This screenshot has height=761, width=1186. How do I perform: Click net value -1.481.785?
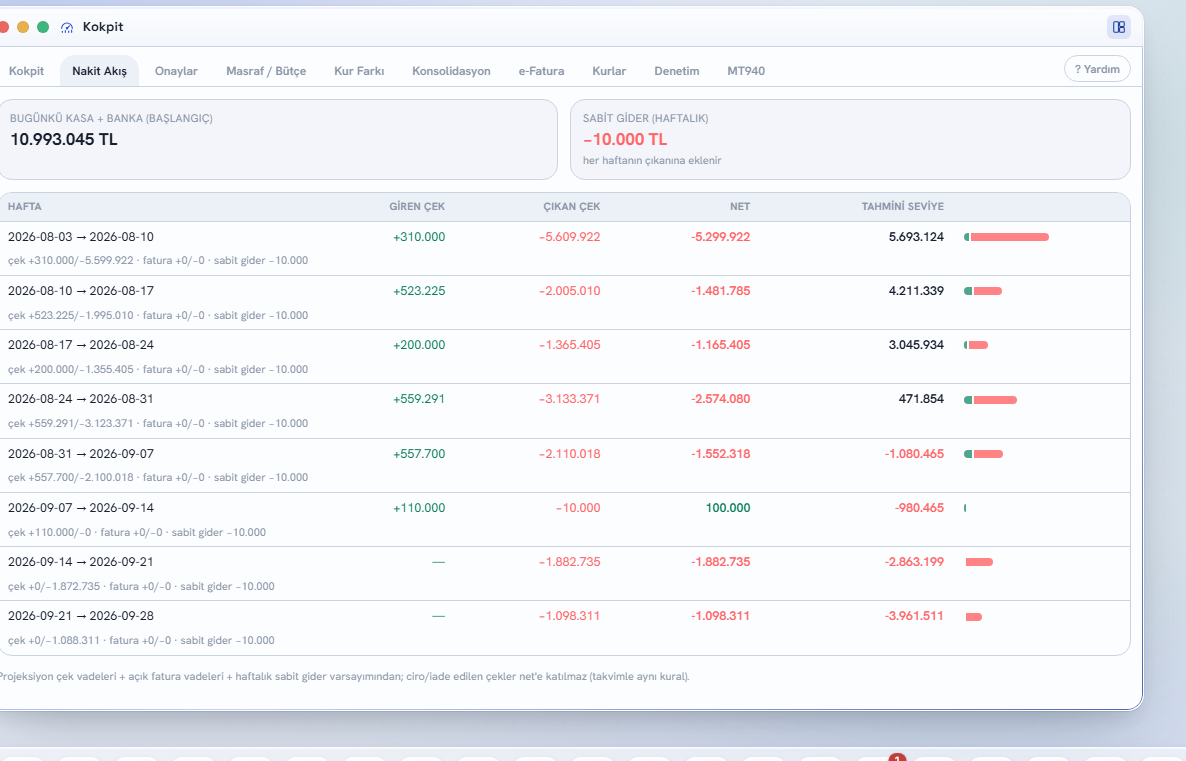[720, 291]
